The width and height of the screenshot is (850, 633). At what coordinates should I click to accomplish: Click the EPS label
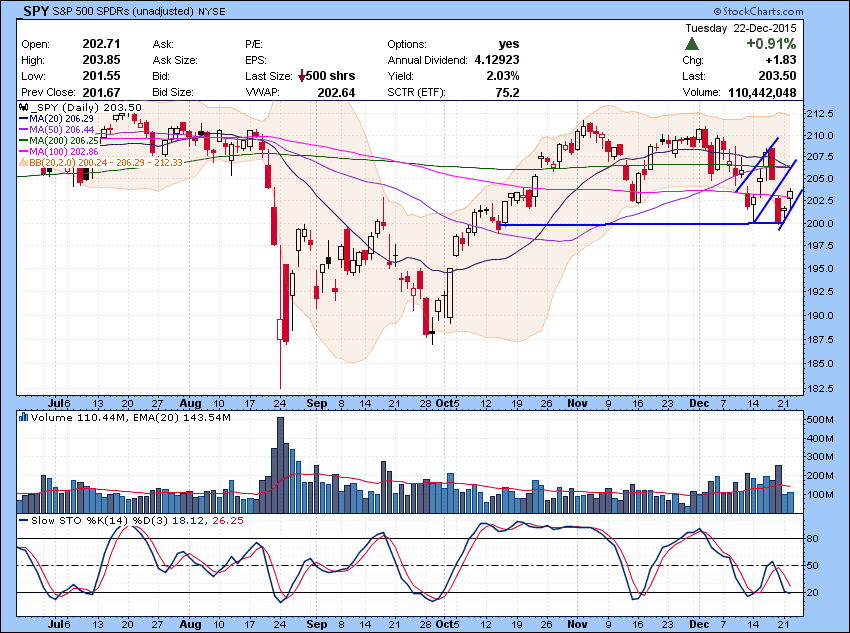(x=256, y=60)
